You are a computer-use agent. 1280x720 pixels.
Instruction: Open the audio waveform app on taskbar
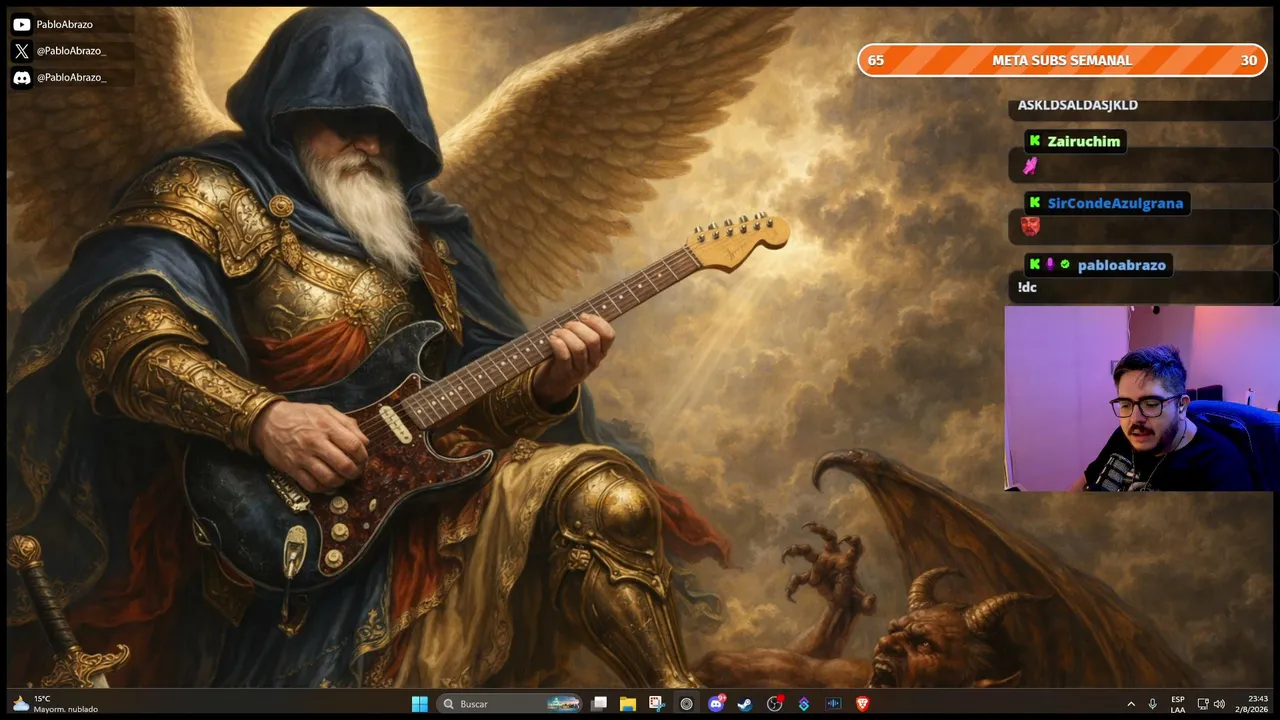click(833, 704)
